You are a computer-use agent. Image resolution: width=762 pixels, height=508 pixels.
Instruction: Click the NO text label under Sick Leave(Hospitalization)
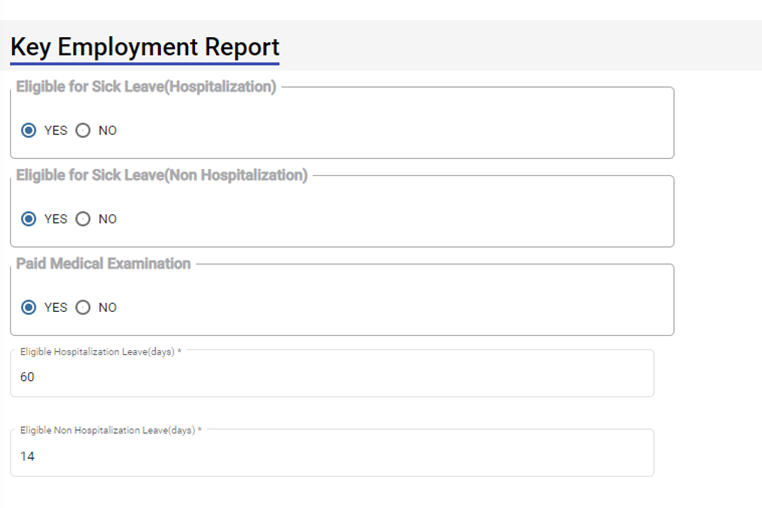[107, 130]
